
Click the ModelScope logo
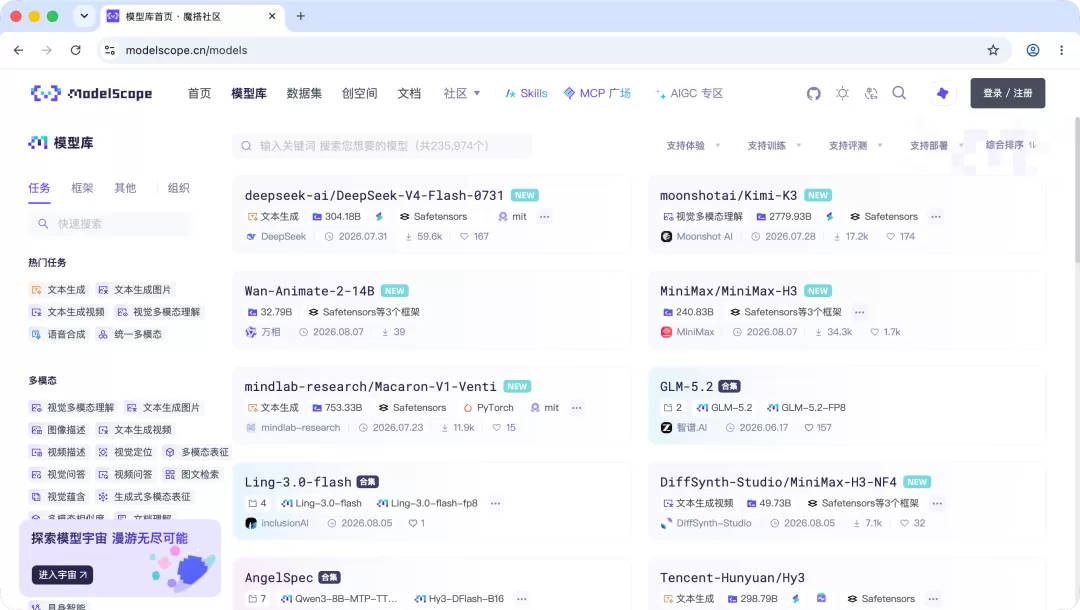tap(92, 93)
